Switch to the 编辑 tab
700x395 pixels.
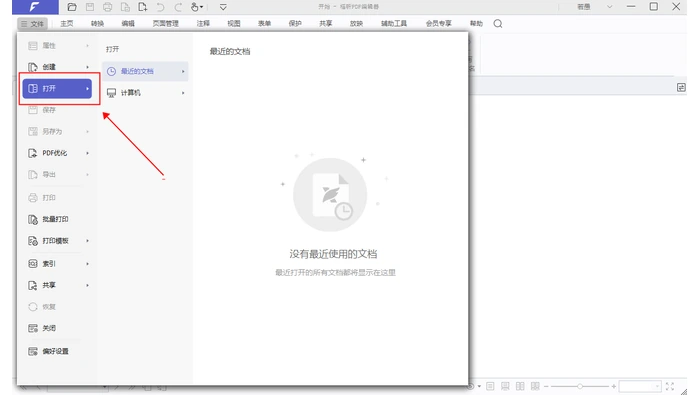point(128,24)
